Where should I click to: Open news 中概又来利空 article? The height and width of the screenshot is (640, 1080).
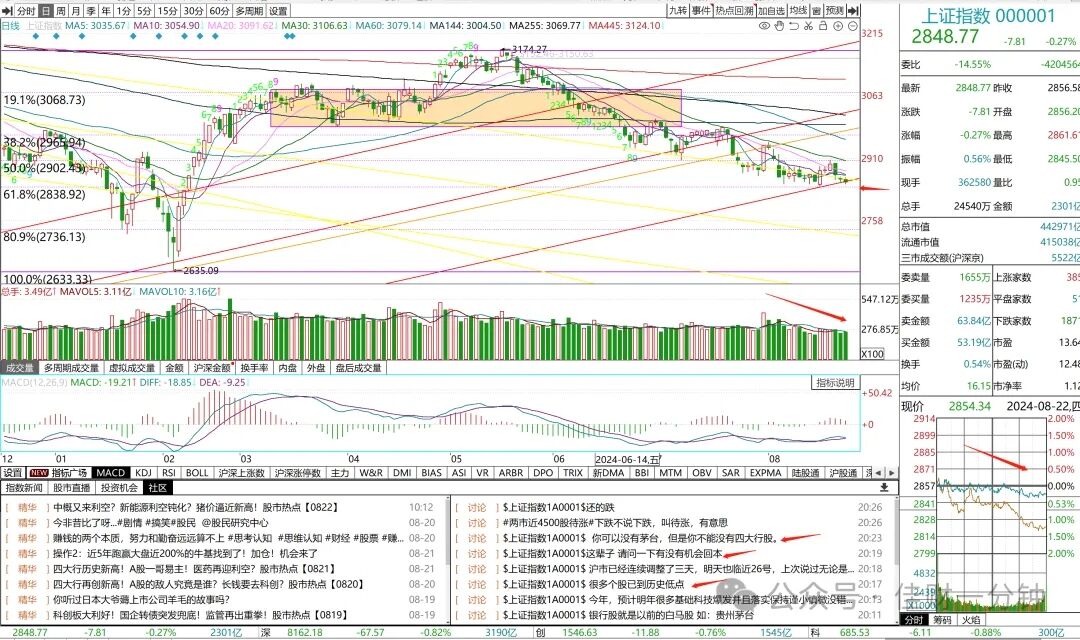[x=195, y=507]
